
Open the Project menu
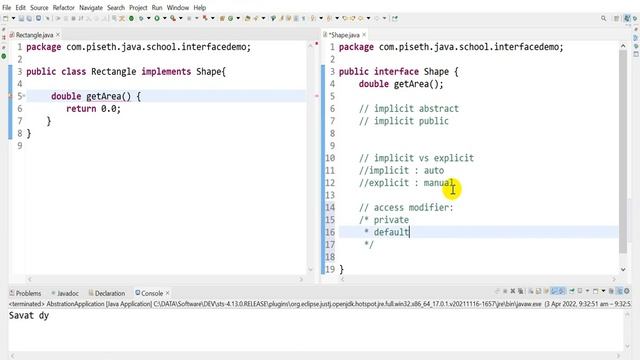138,7
